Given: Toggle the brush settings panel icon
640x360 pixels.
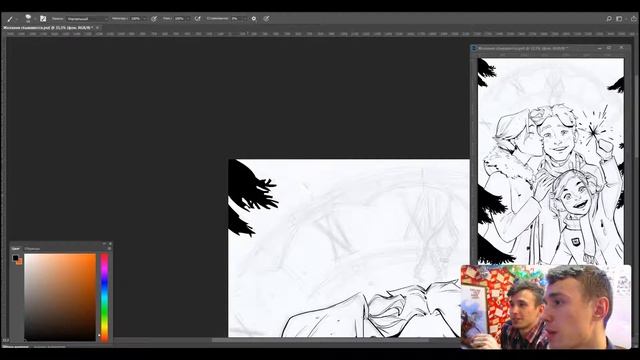Looking at the screenshot, I should [43, 19].
